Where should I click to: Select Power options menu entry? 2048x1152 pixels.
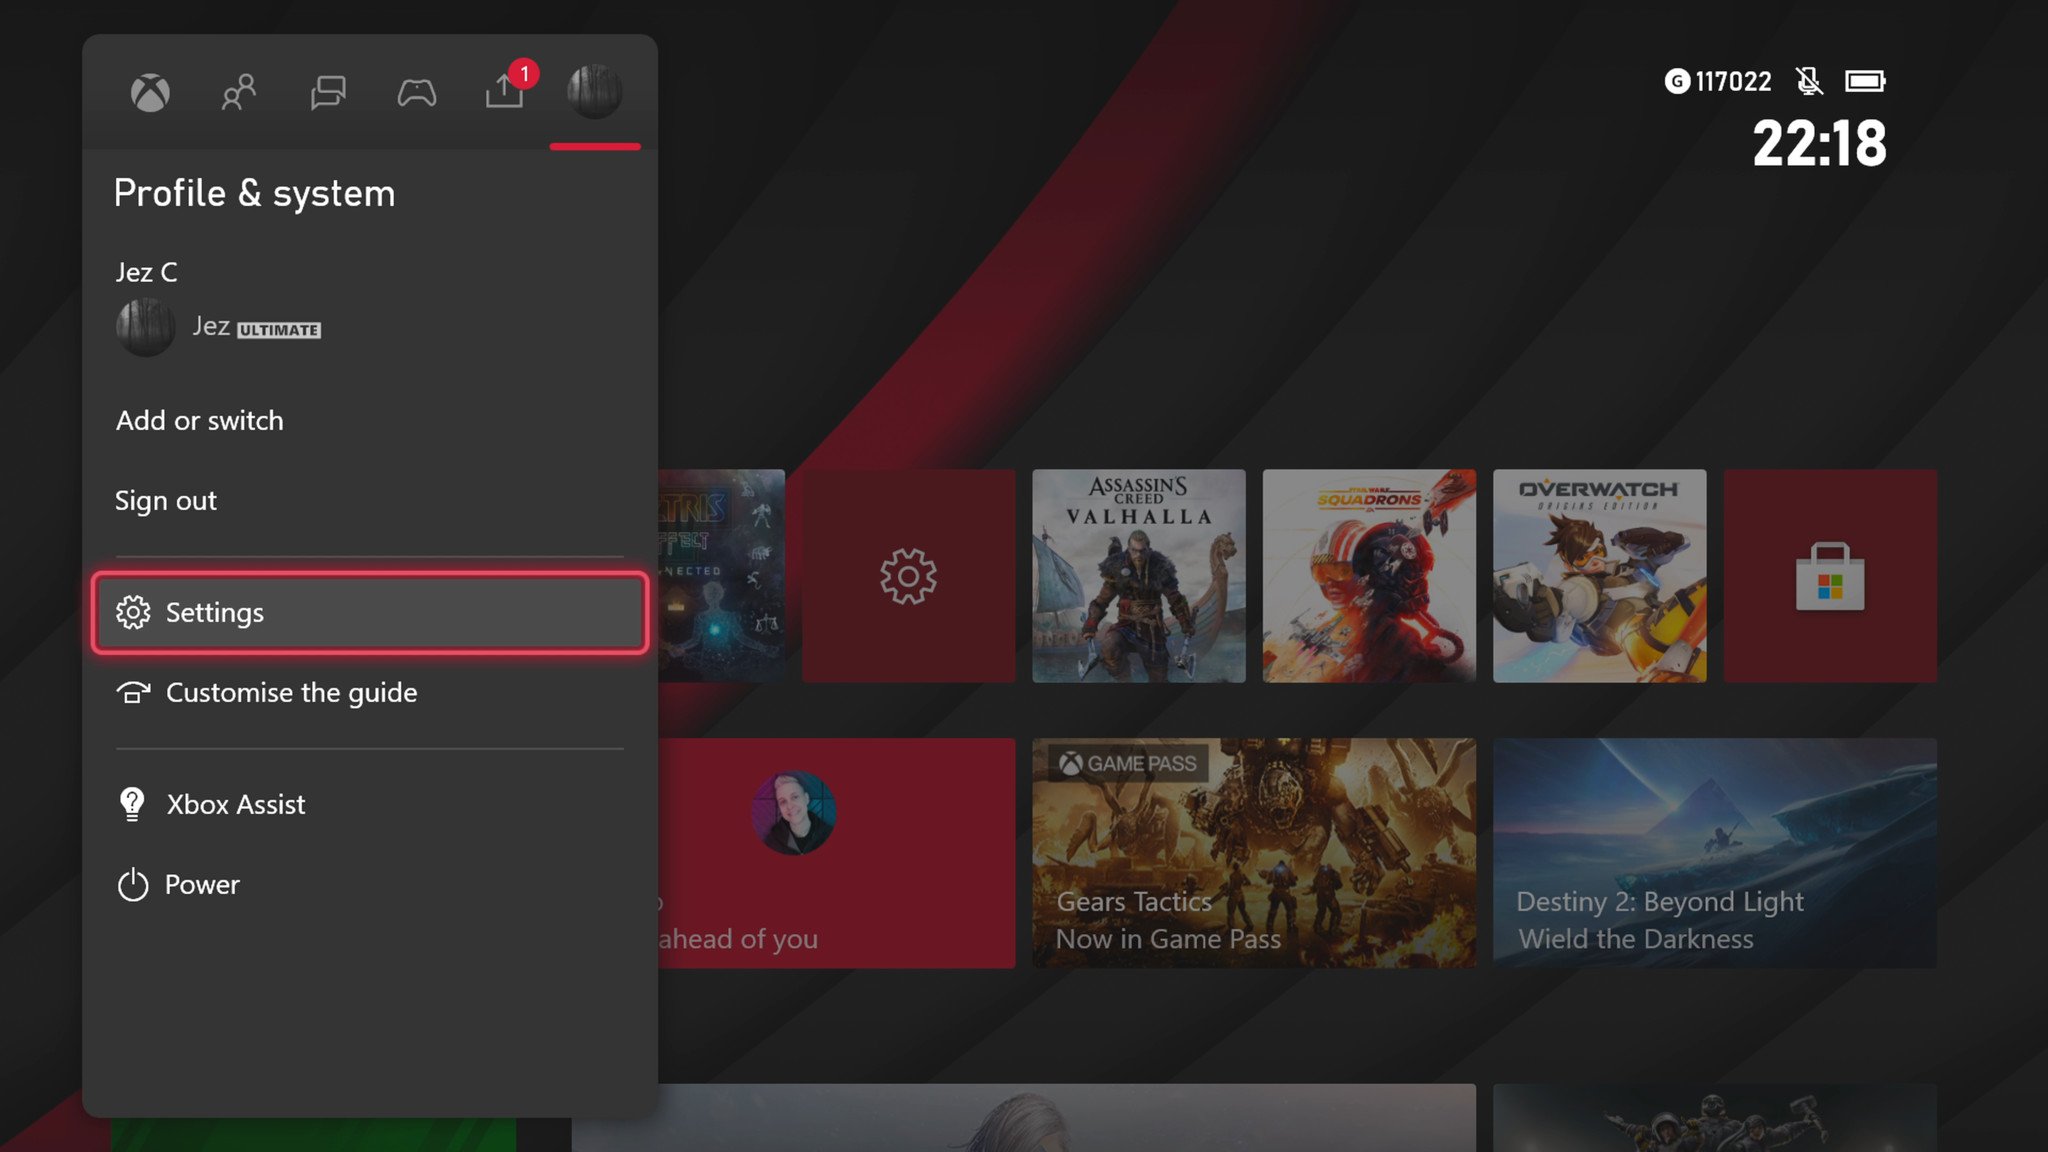[203, 883]
